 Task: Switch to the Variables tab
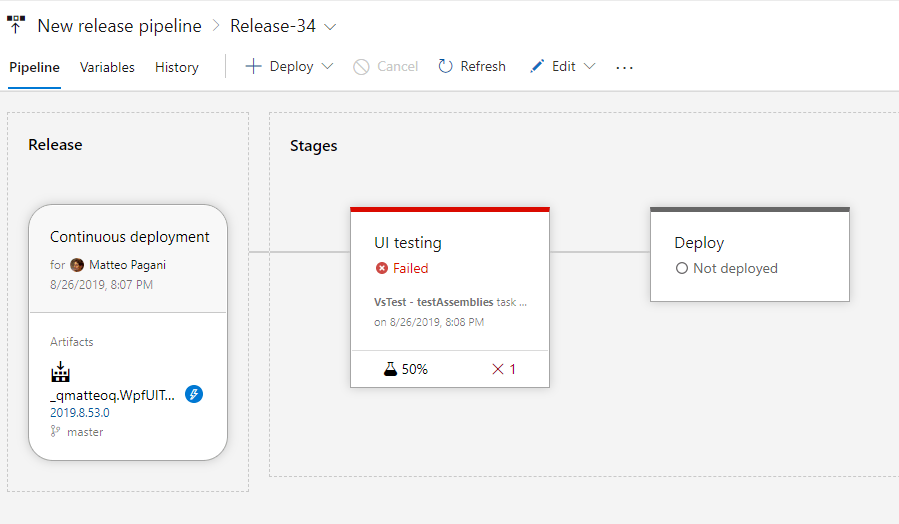click(107, 67)
